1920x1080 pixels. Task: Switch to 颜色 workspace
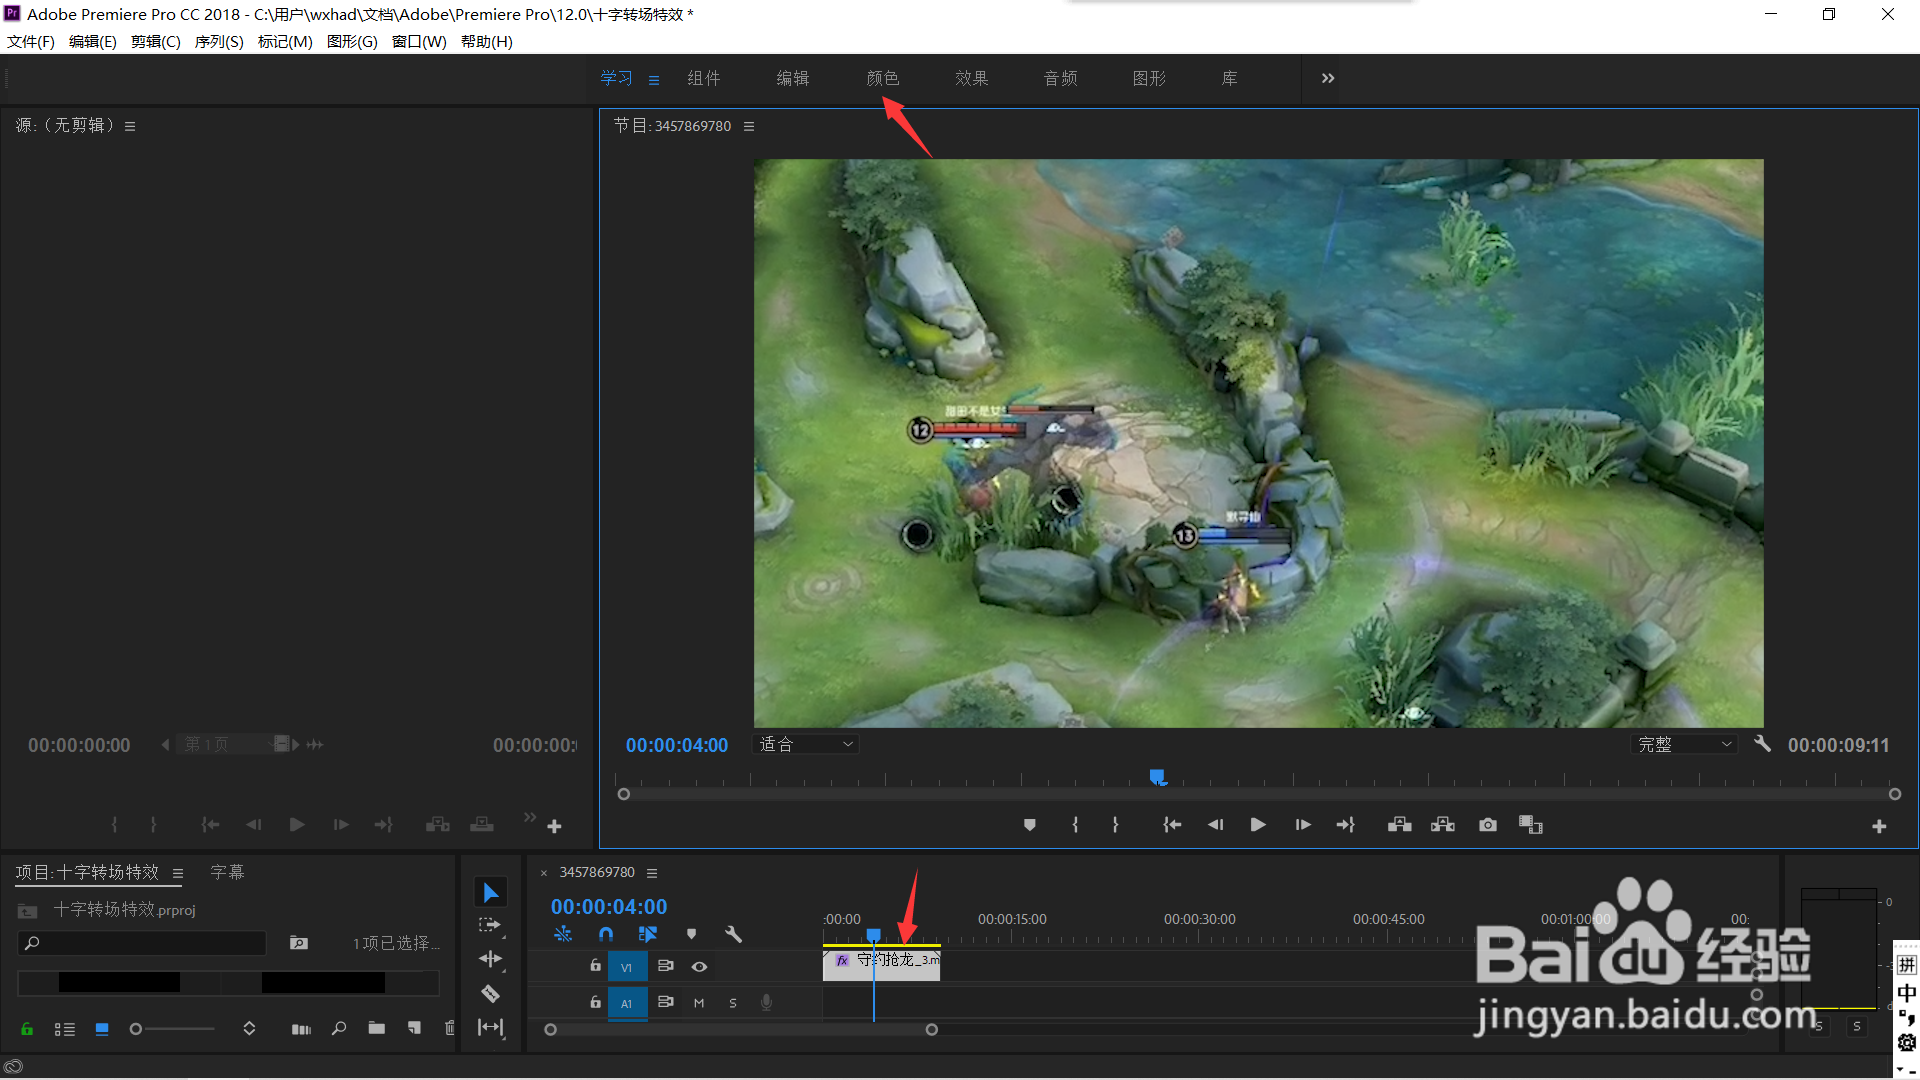pyautogui.click(x=883, y=78)
